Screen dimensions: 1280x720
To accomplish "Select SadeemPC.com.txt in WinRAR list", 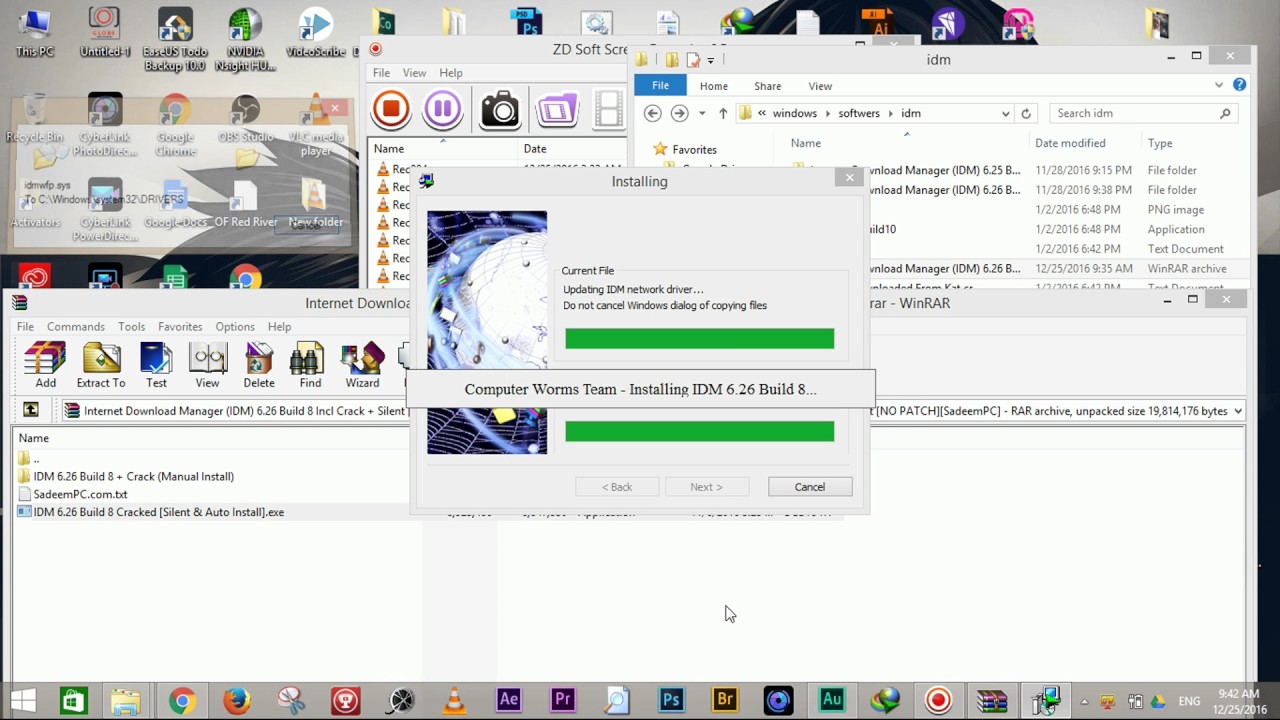I will tap(80, 494).
